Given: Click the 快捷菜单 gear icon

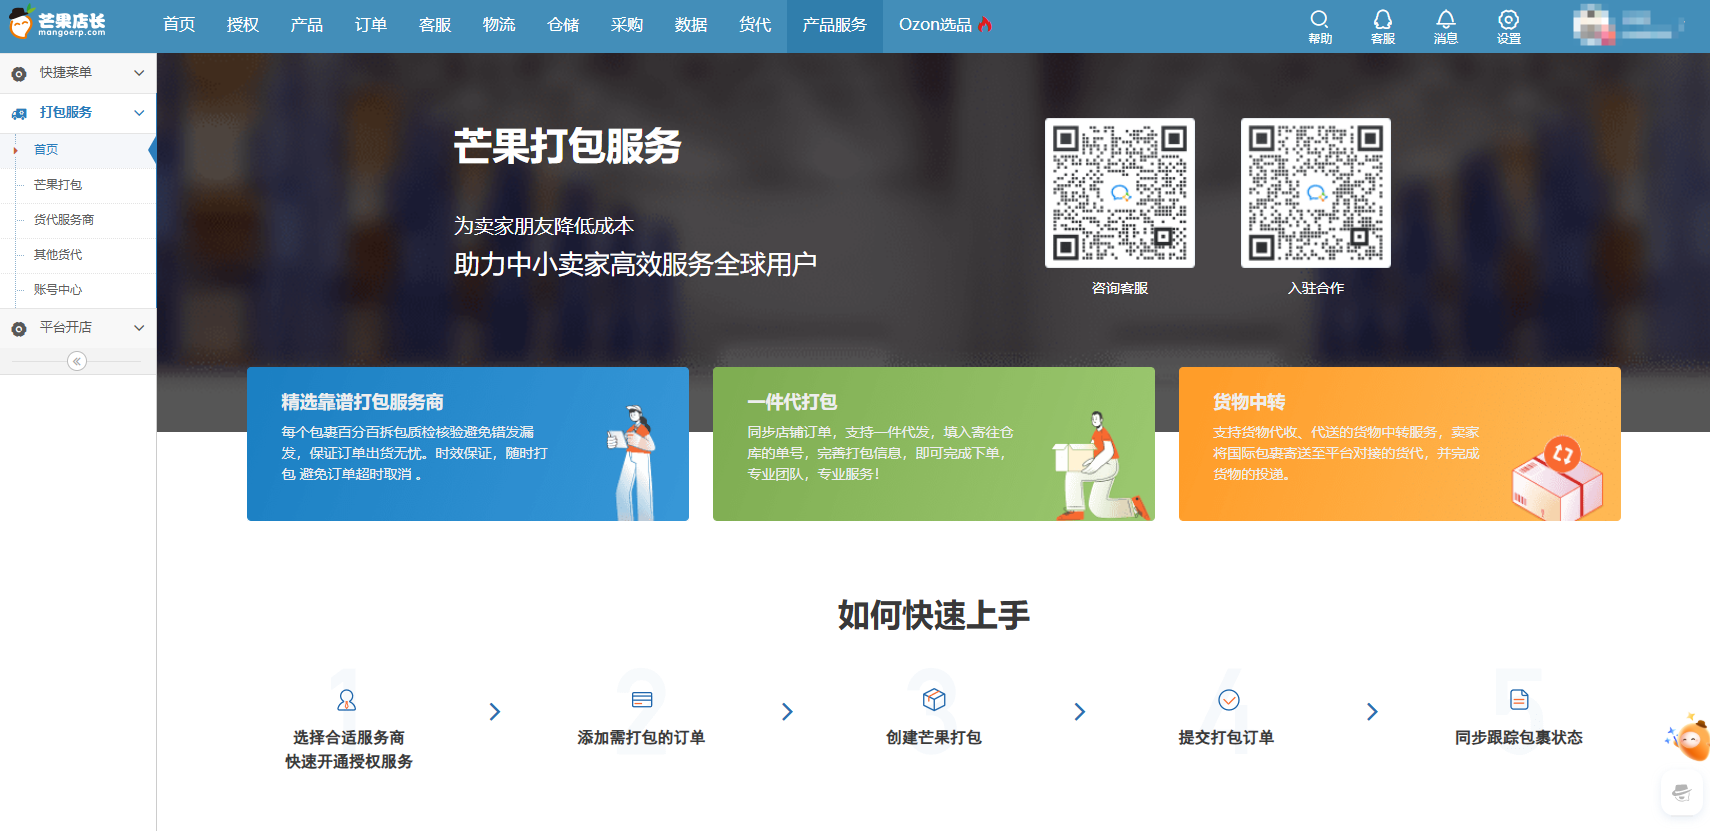Looking at the screenshot, I should [19, 74].
